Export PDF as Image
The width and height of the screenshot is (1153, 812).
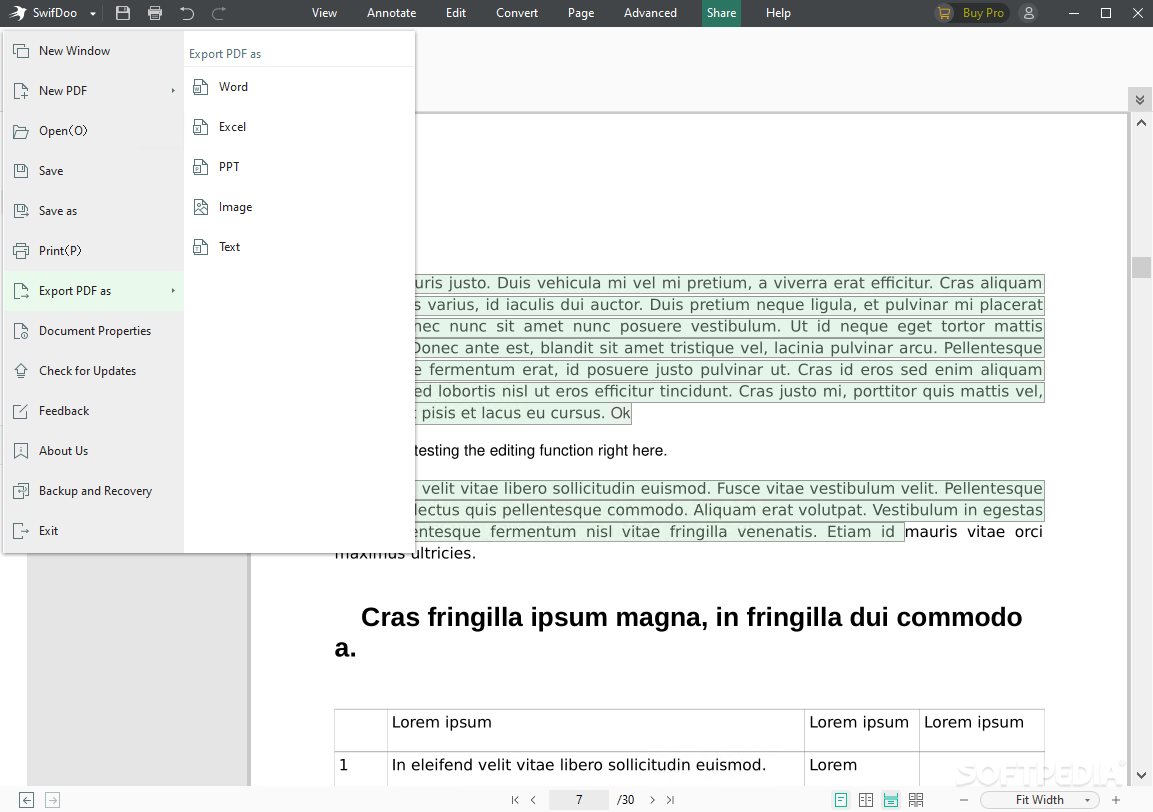coord(299,207)
